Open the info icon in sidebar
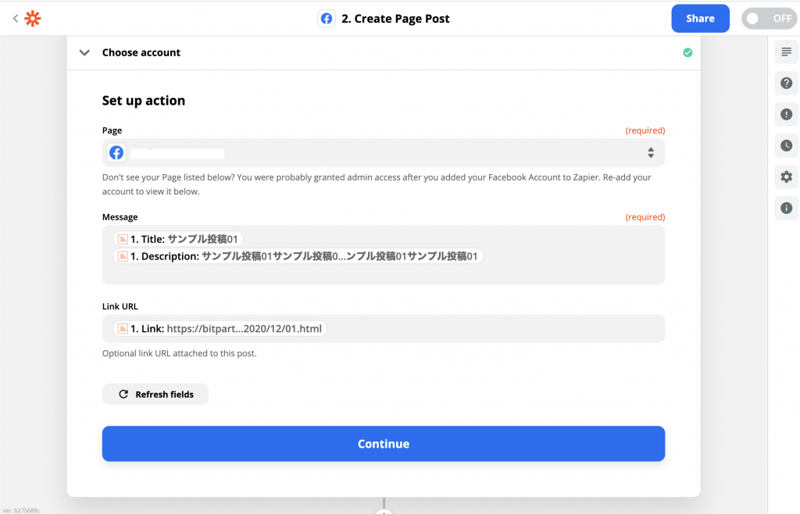 (x=786, y=208)
